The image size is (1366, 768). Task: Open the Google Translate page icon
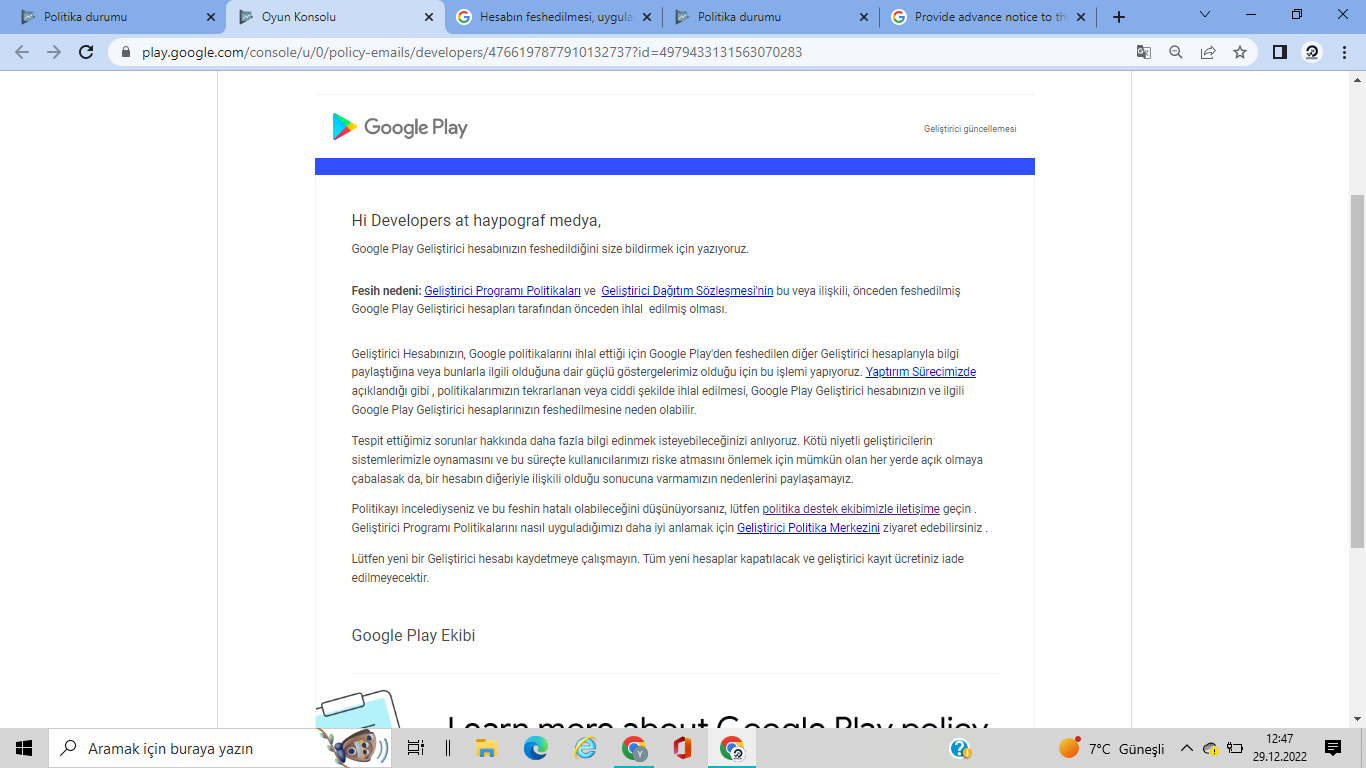point(1144,52)
